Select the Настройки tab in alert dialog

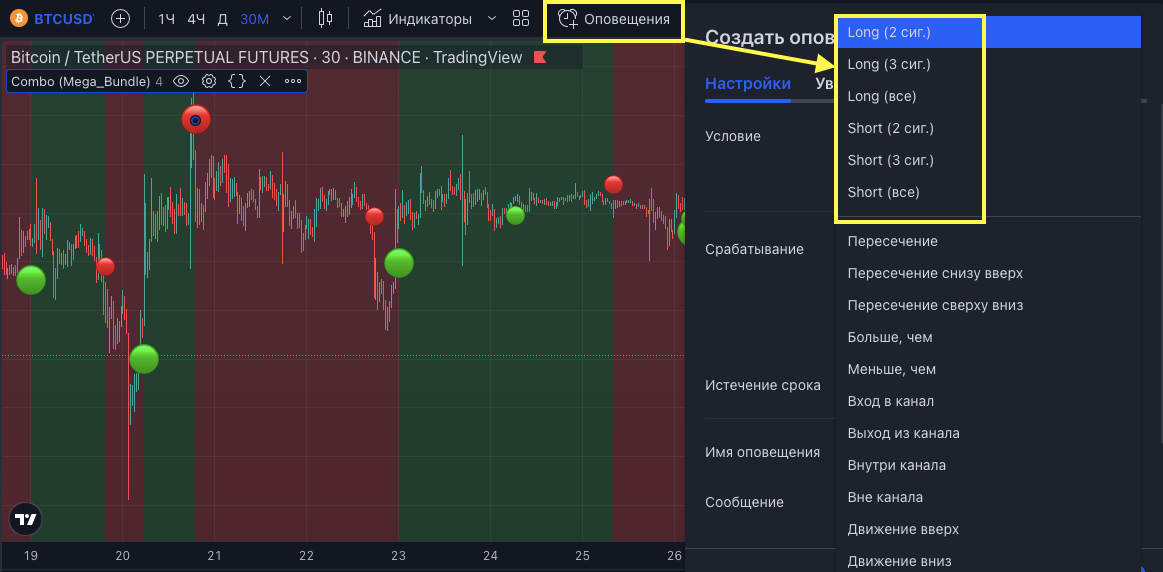tap(748, 84)
